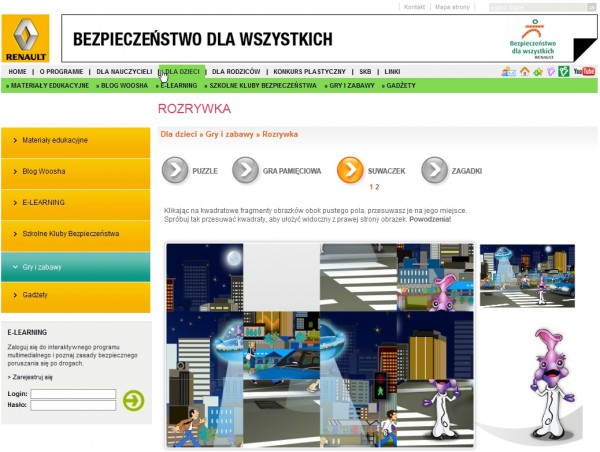600x452 pixels.
Task: Click the Renault logo
Action: point(25,40)
